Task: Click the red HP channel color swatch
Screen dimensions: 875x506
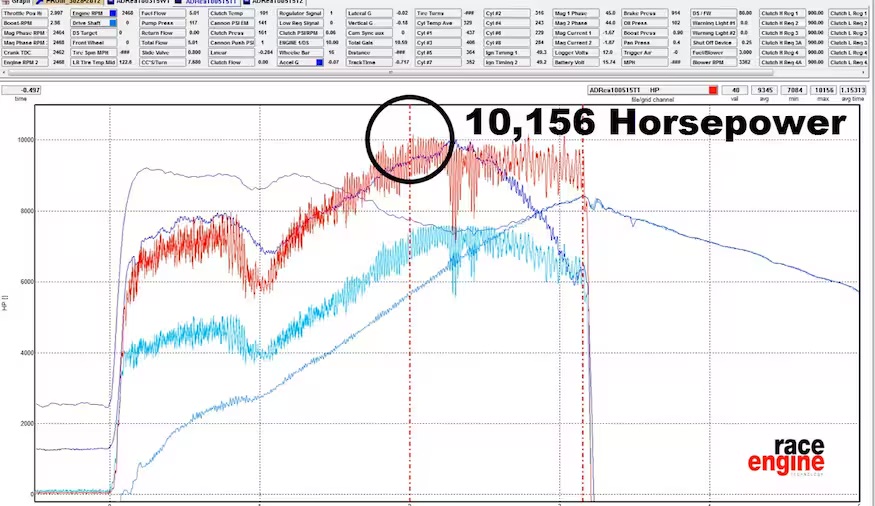Action: click(713, 90)
